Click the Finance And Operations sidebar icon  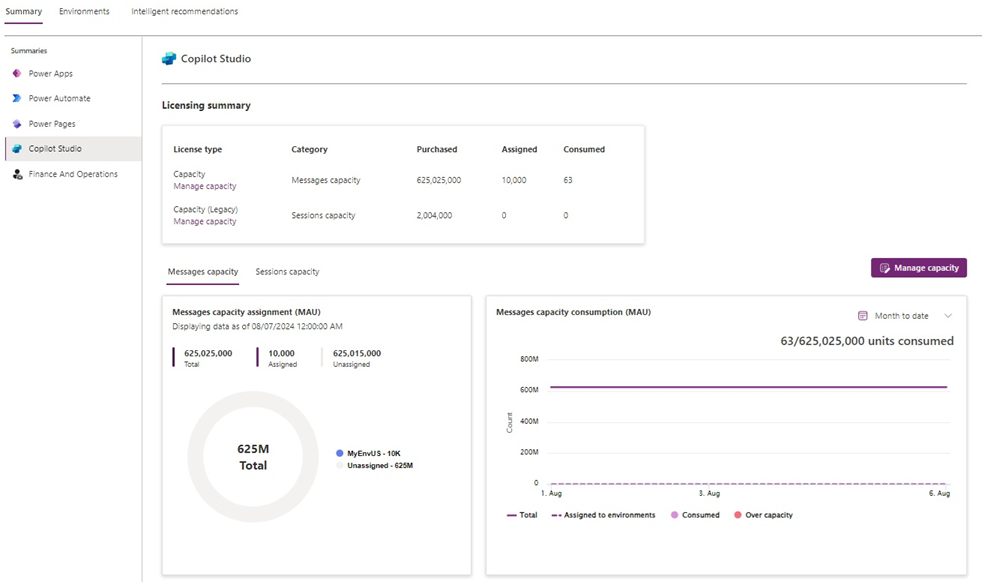pos(18,174)
